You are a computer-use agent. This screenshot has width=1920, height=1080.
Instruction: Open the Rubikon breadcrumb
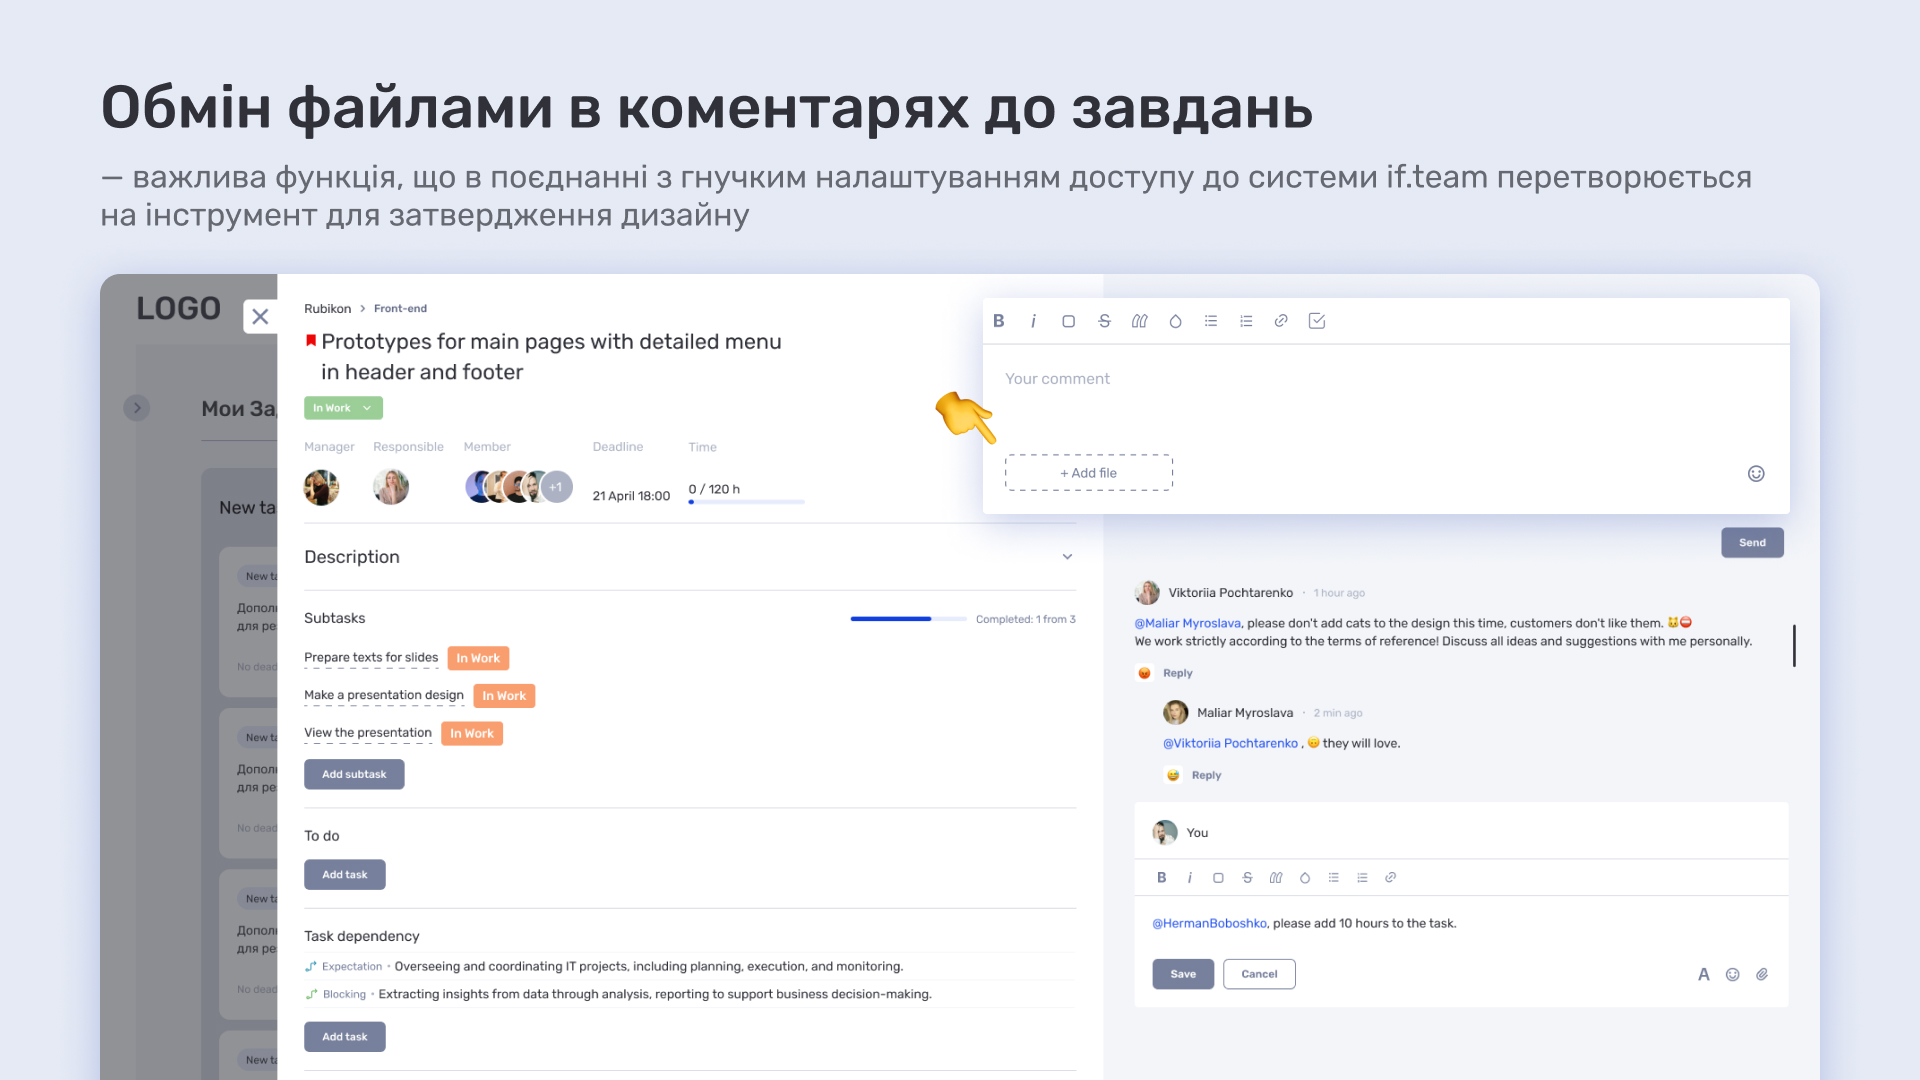pyautogui.click(x=327, y=308)
